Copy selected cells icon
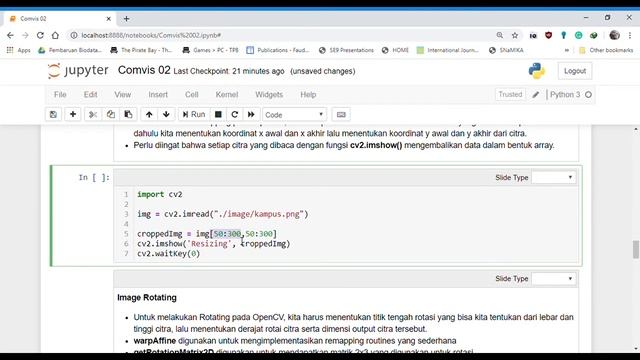The image size is (640, 360). [x=111, y=115]
